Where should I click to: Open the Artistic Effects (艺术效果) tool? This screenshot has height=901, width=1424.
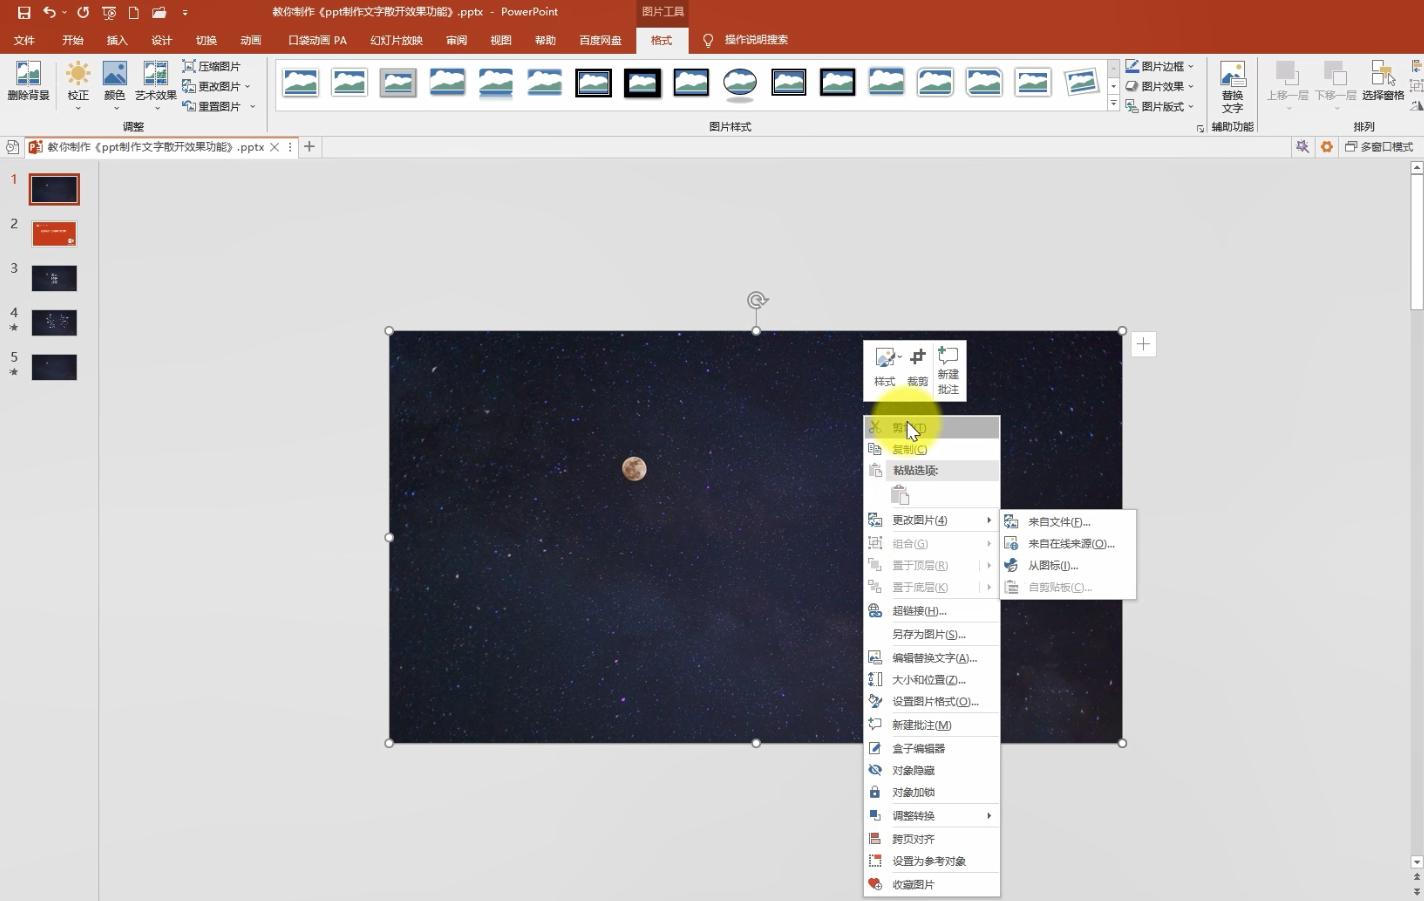[x=155, y=80]
